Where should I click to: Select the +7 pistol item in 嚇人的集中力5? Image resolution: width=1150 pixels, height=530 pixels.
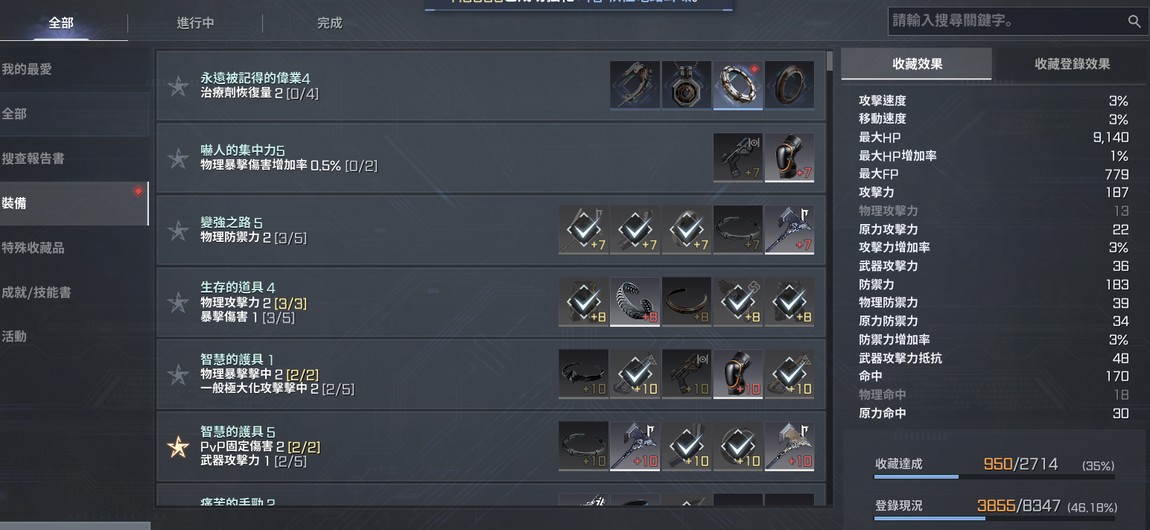click(738, 157)
